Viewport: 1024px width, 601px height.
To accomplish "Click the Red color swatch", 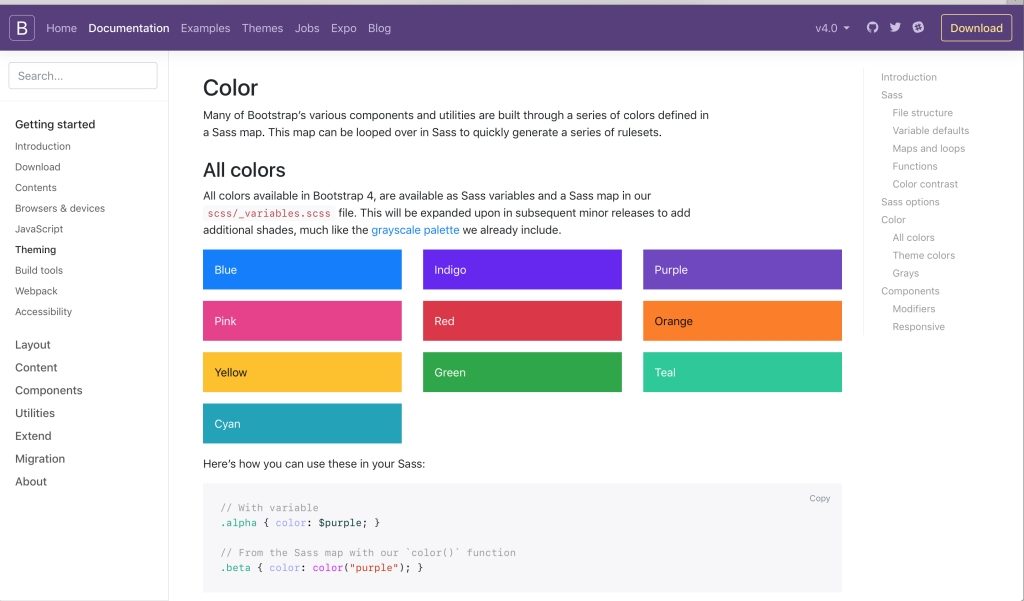I will click(522, 321).
